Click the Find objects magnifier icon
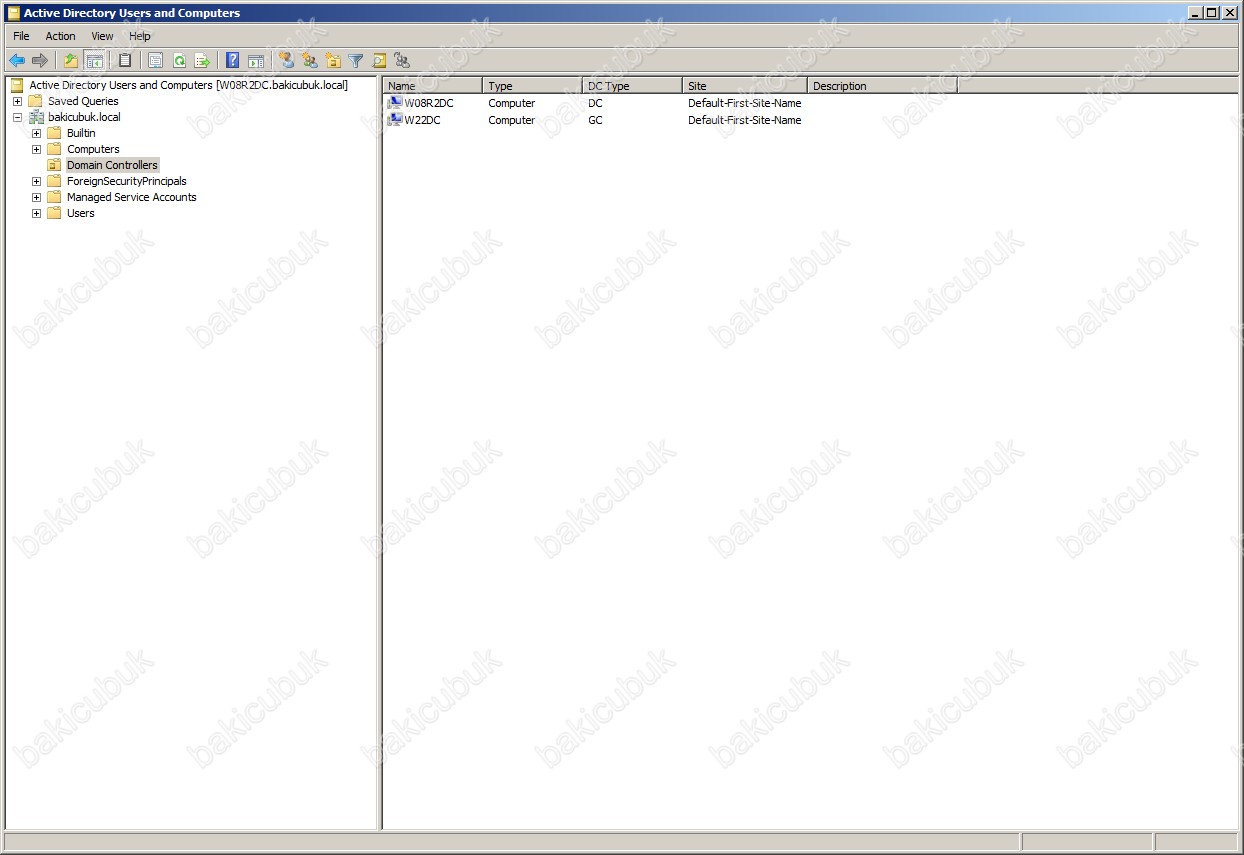1244x855 pixels. pos(379,61)
